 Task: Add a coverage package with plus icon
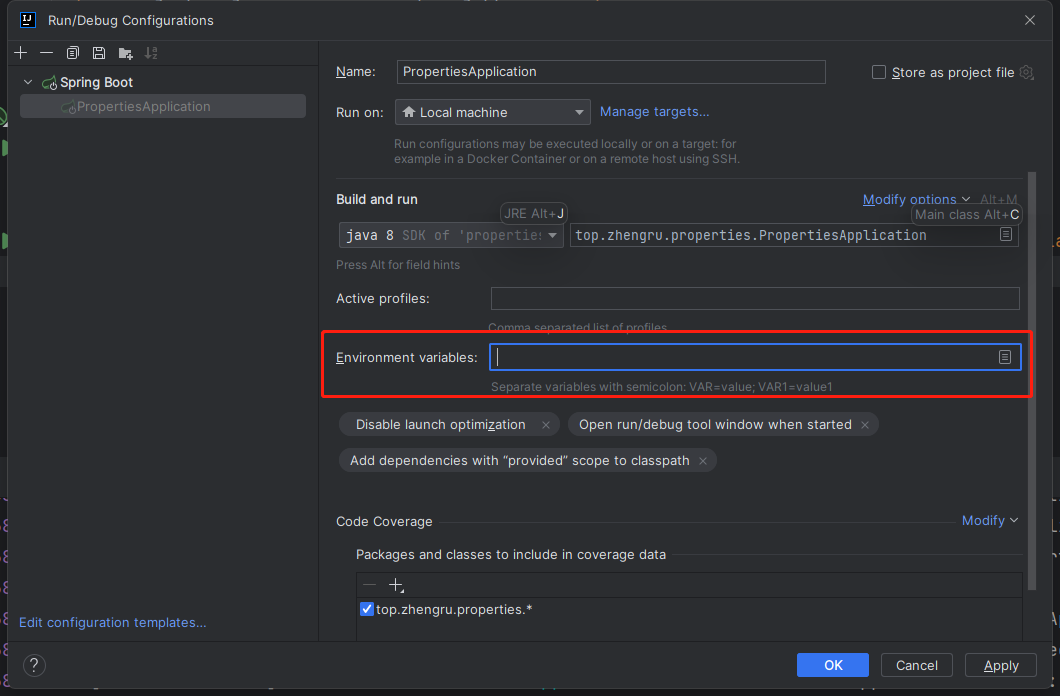pyautogui.click(x=396, y=585)
